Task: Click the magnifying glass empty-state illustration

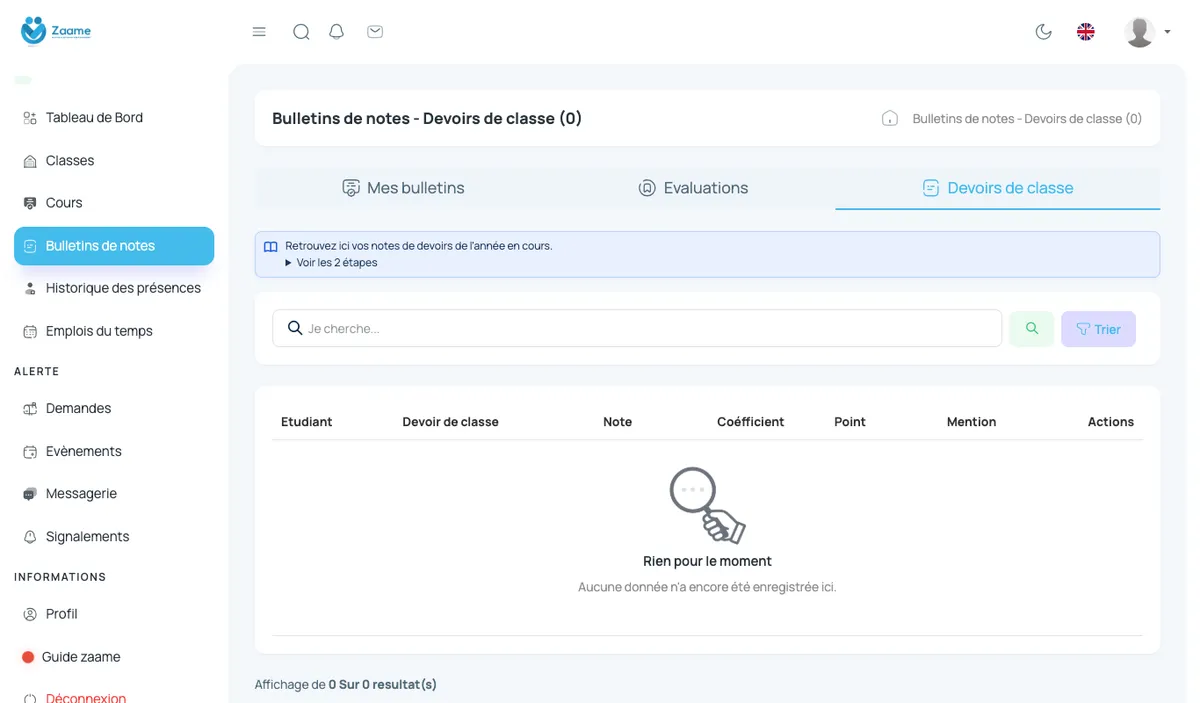Action: click(x=707, y=505)
